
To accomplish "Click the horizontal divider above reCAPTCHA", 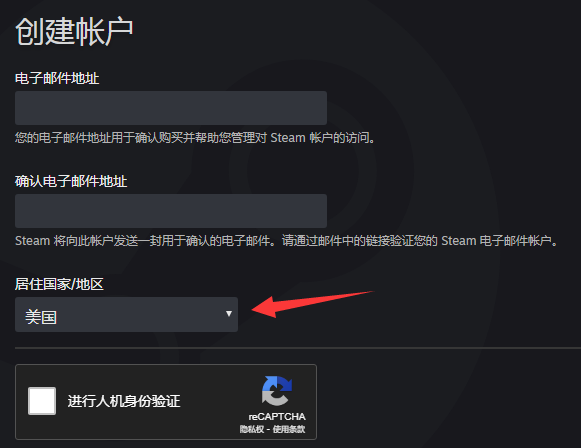I will pos(298,348).
